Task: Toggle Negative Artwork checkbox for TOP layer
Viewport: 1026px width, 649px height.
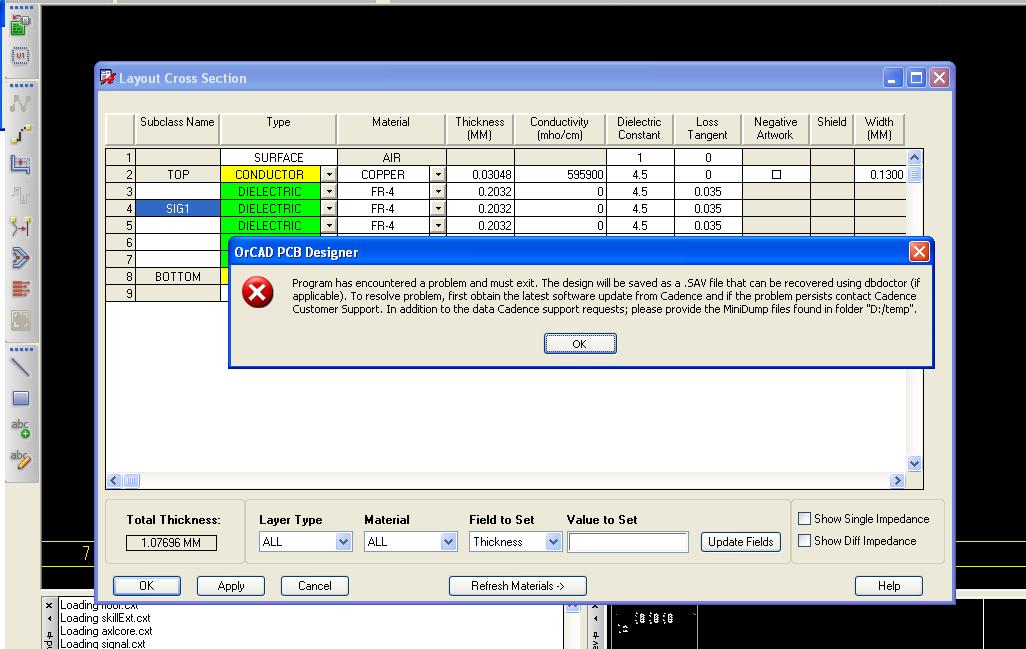Action: click(x=776, y=175)
